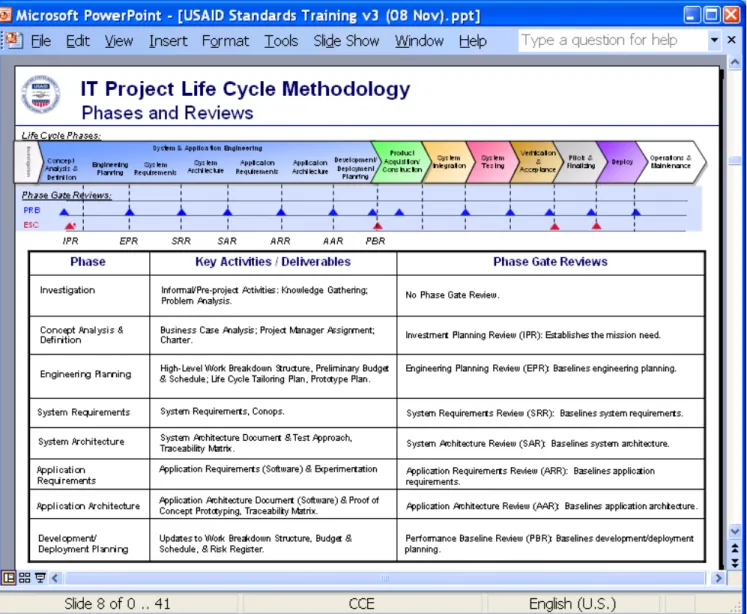
Task: Click the purple Deploy chevron
Action: pyautogui.click(x=621, y=162)
